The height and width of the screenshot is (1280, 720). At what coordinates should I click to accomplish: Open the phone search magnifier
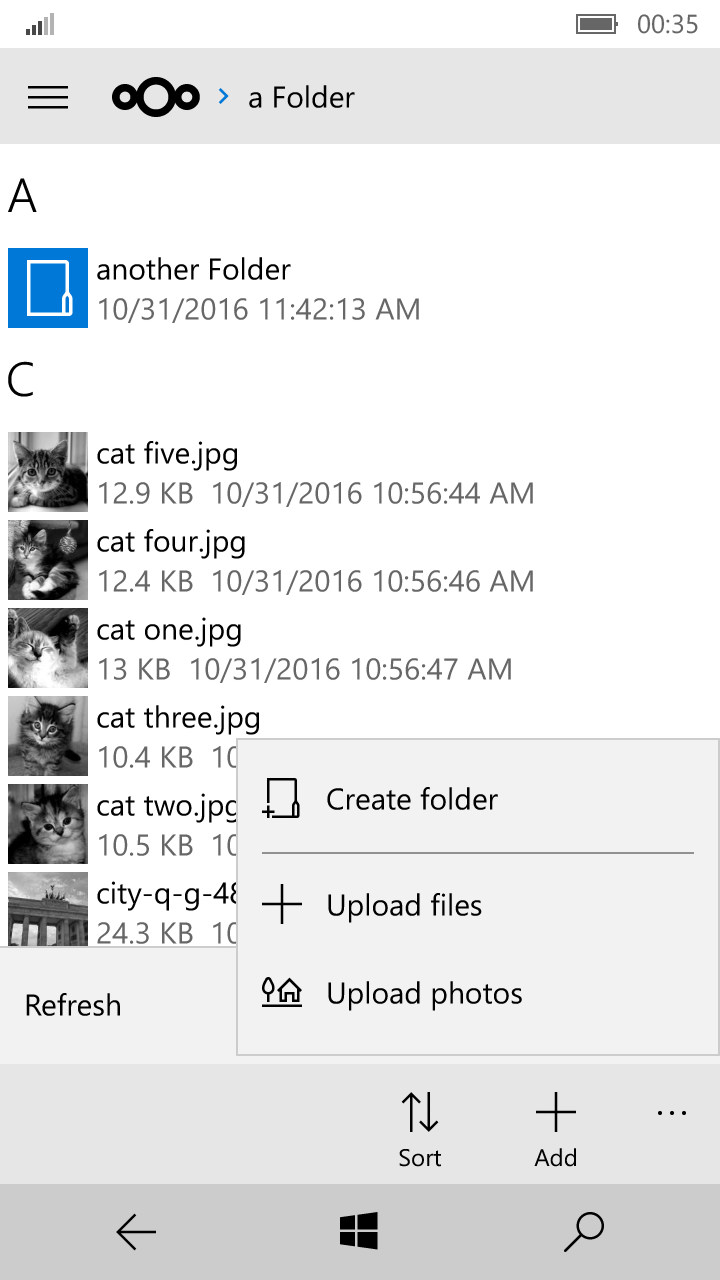584,1232
